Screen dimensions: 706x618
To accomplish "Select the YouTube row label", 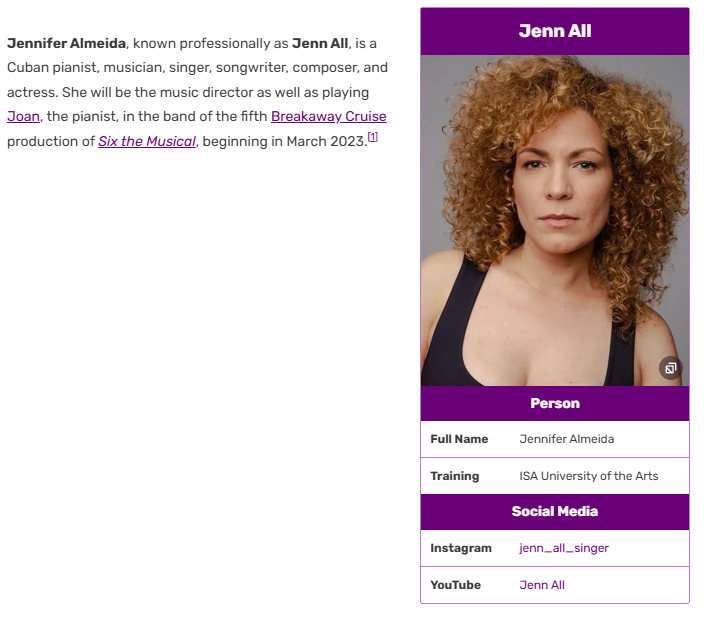I will 456,585.
